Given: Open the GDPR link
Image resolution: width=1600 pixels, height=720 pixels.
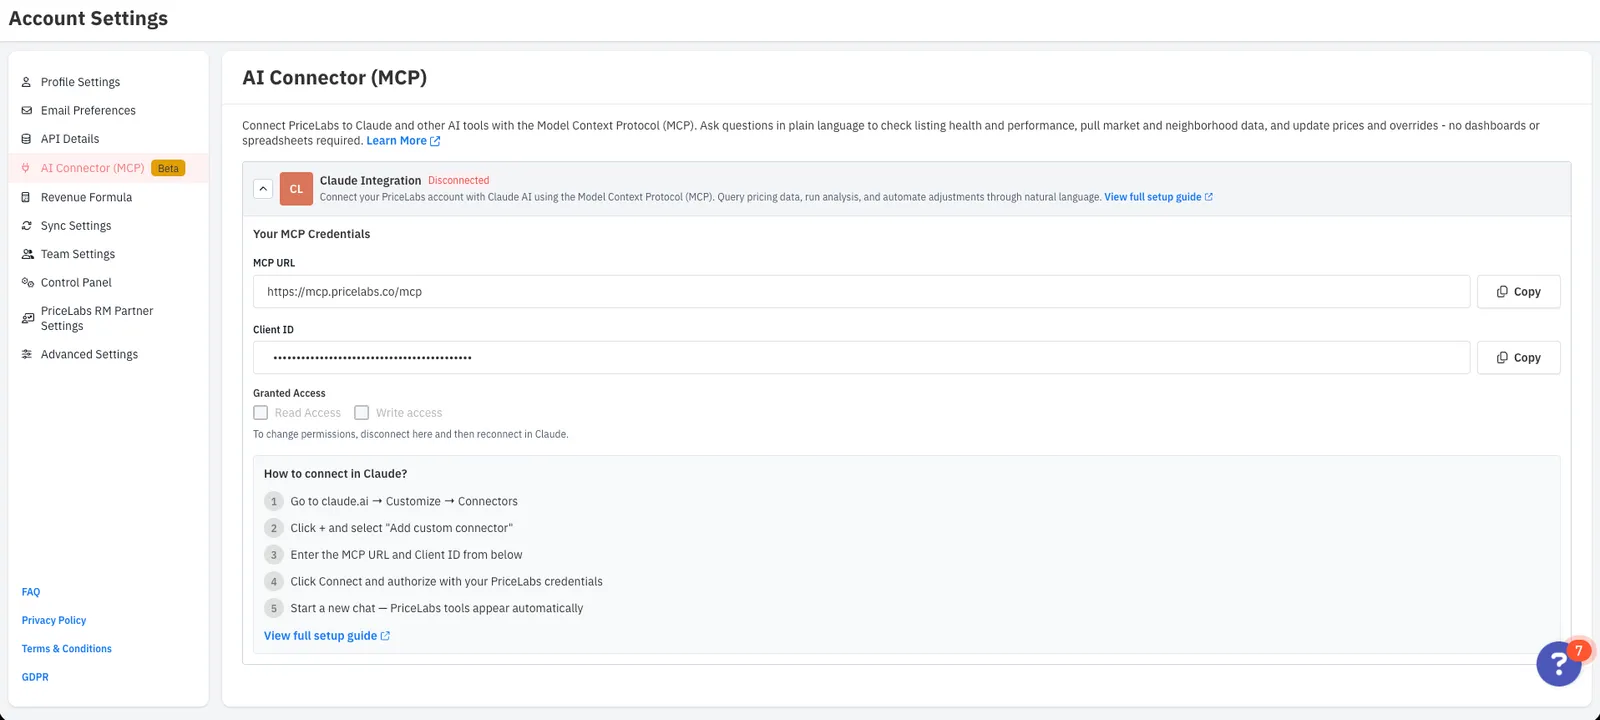Looking at the screenshot, I should [x=35, y=677].
